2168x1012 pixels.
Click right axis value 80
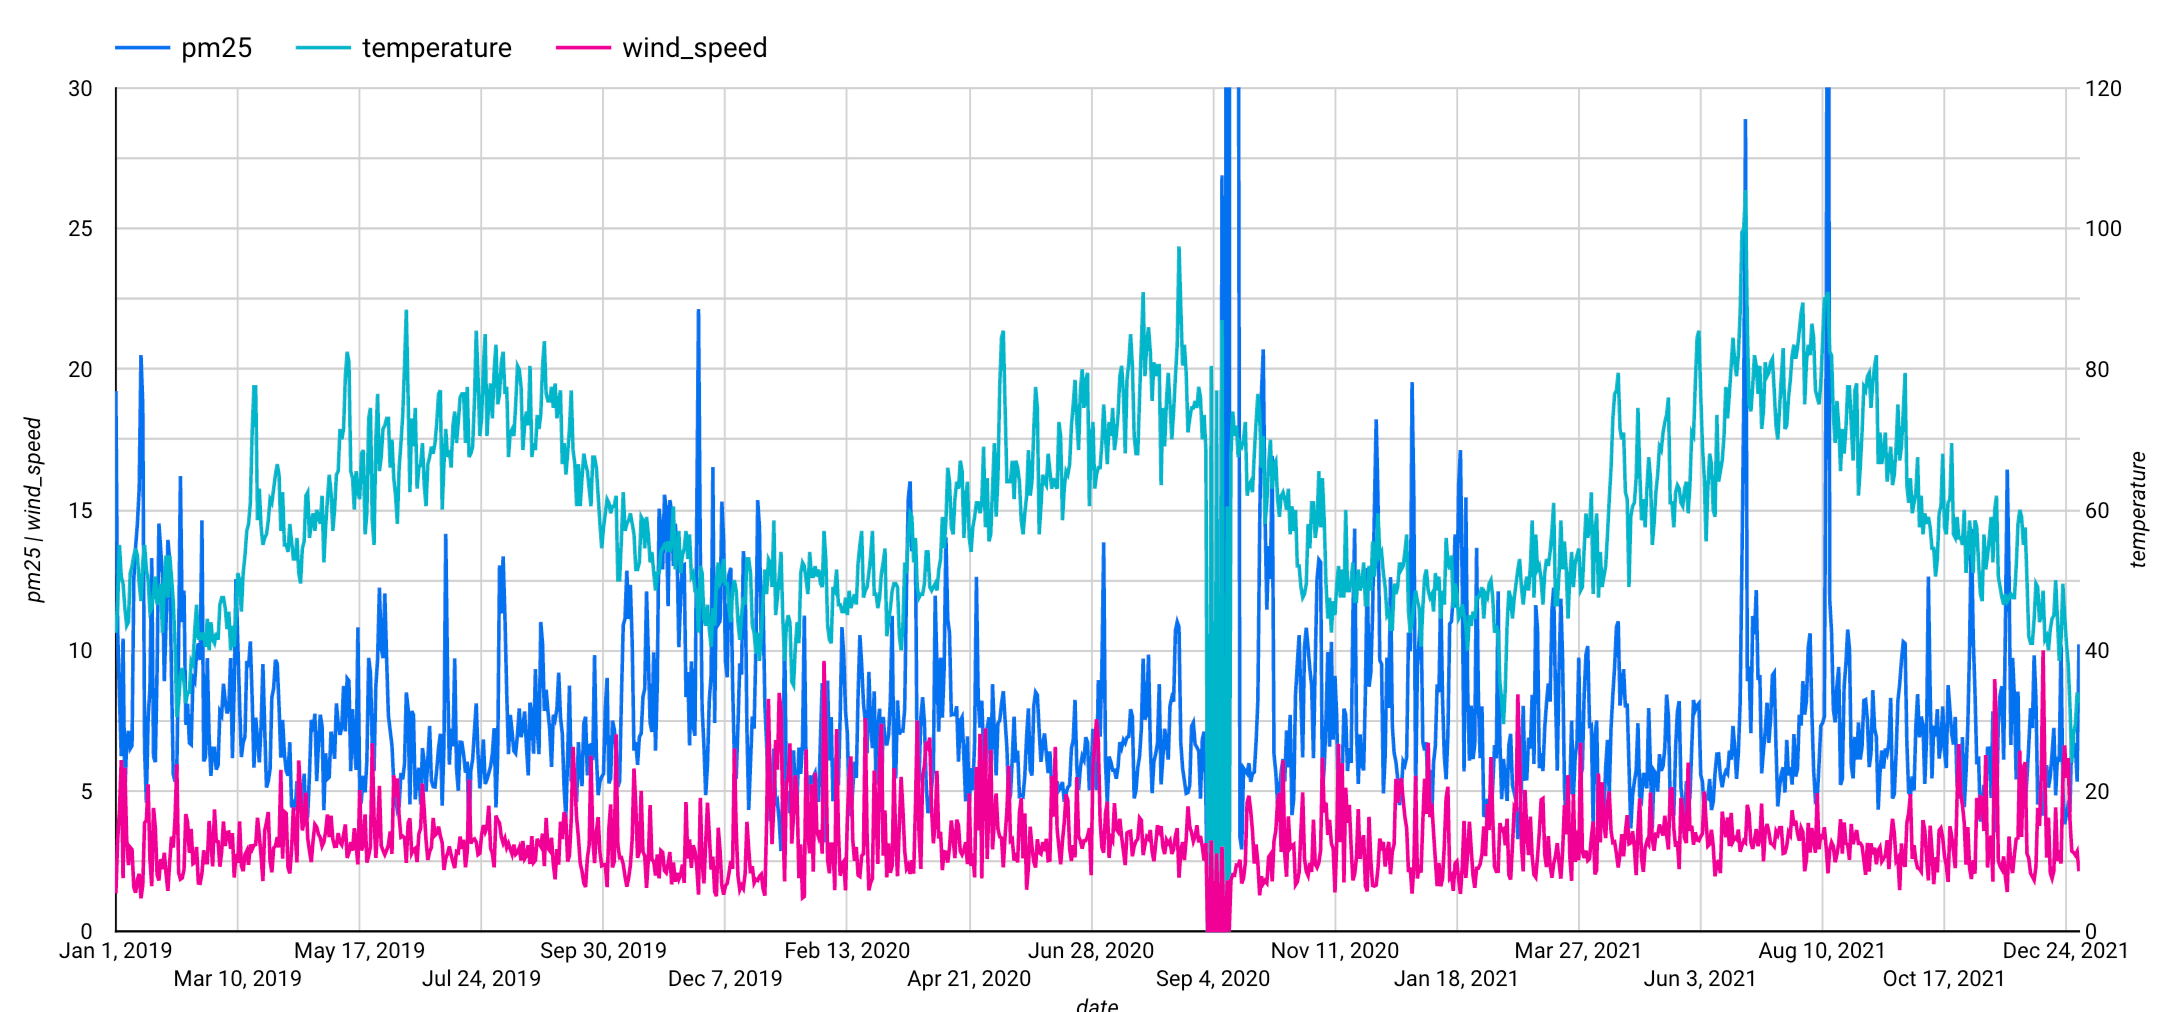point(2097,369)
